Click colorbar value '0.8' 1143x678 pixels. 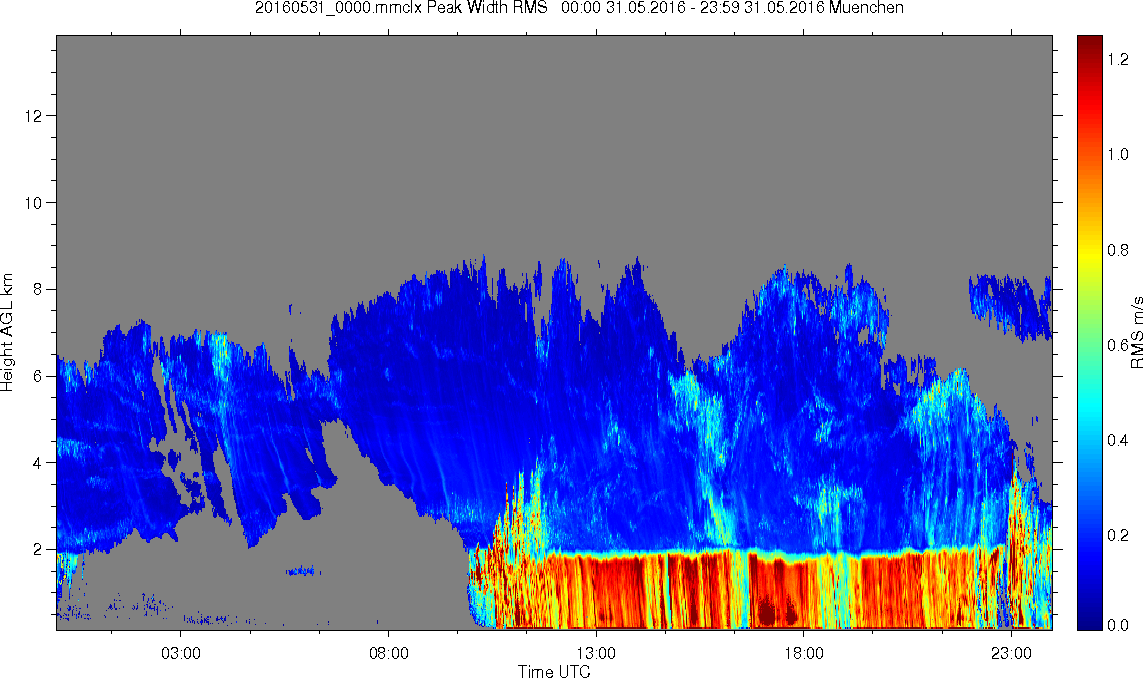pos(1117,250)
